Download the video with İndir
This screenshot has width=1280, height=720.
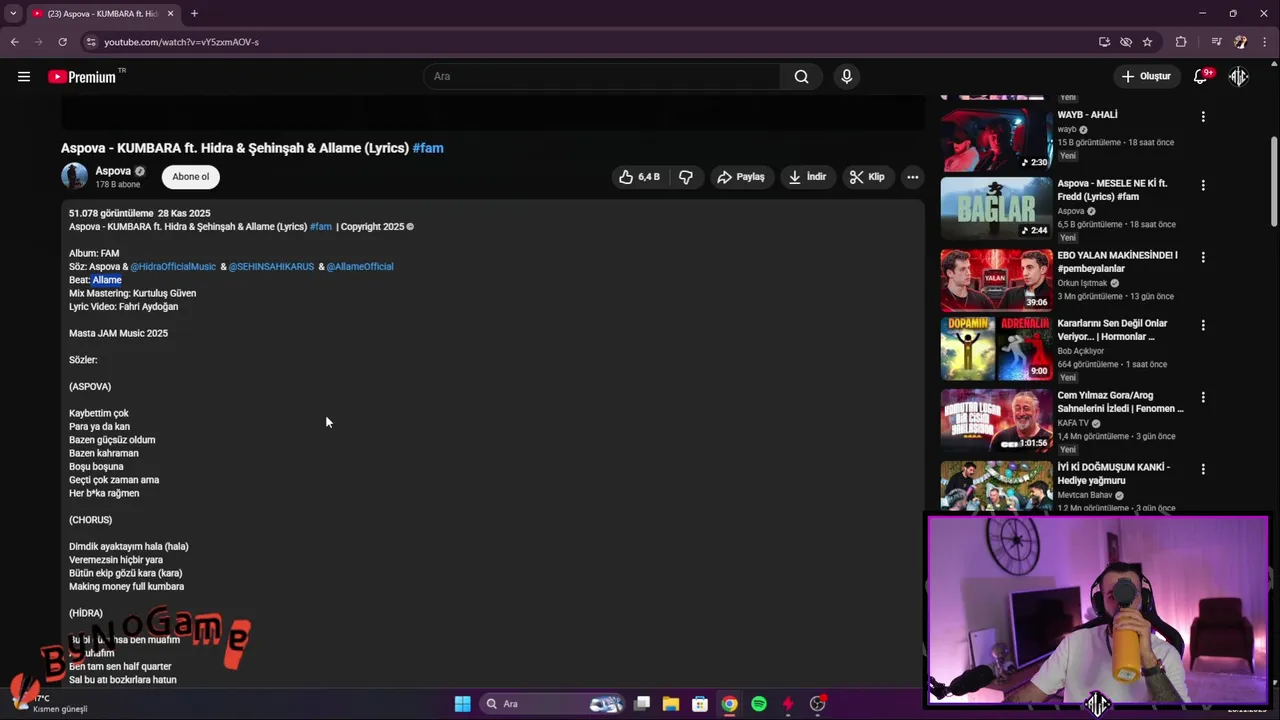click(x=807, y=177)
